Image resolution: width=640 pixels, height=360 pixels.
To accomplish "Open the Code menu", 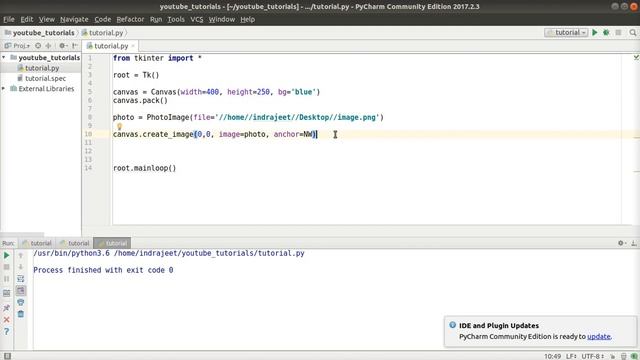I will [x=102, y=19].
